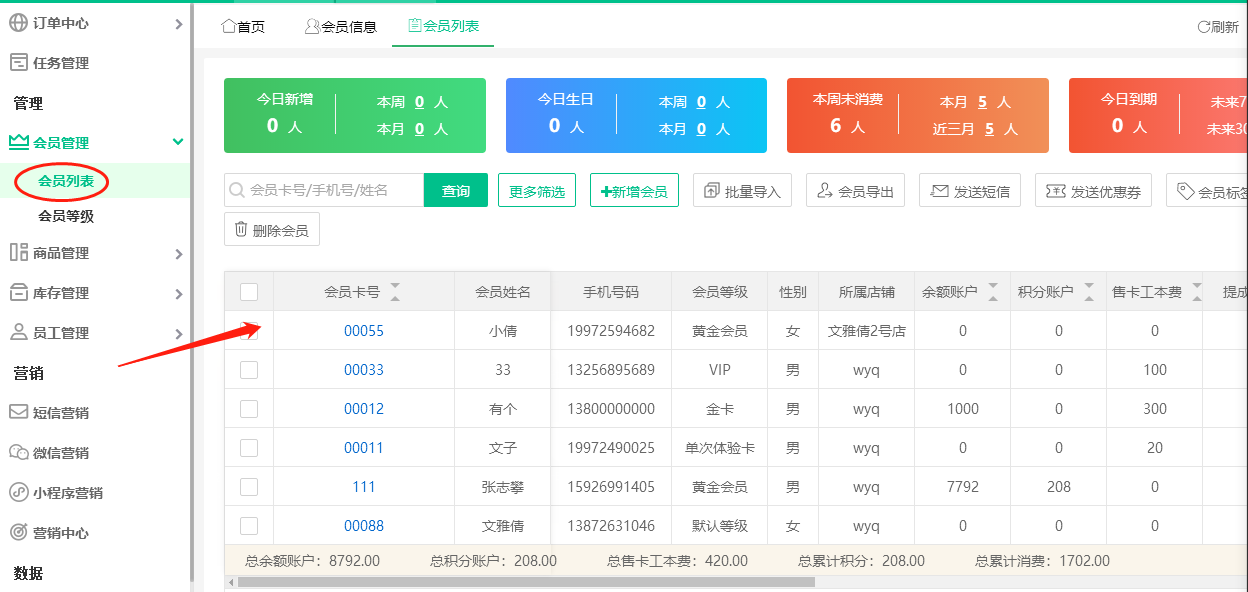This screenshot has height=592, width=1248.
Task: Check the checkbox beside 张志攀's row
Action: click(248, 486)
